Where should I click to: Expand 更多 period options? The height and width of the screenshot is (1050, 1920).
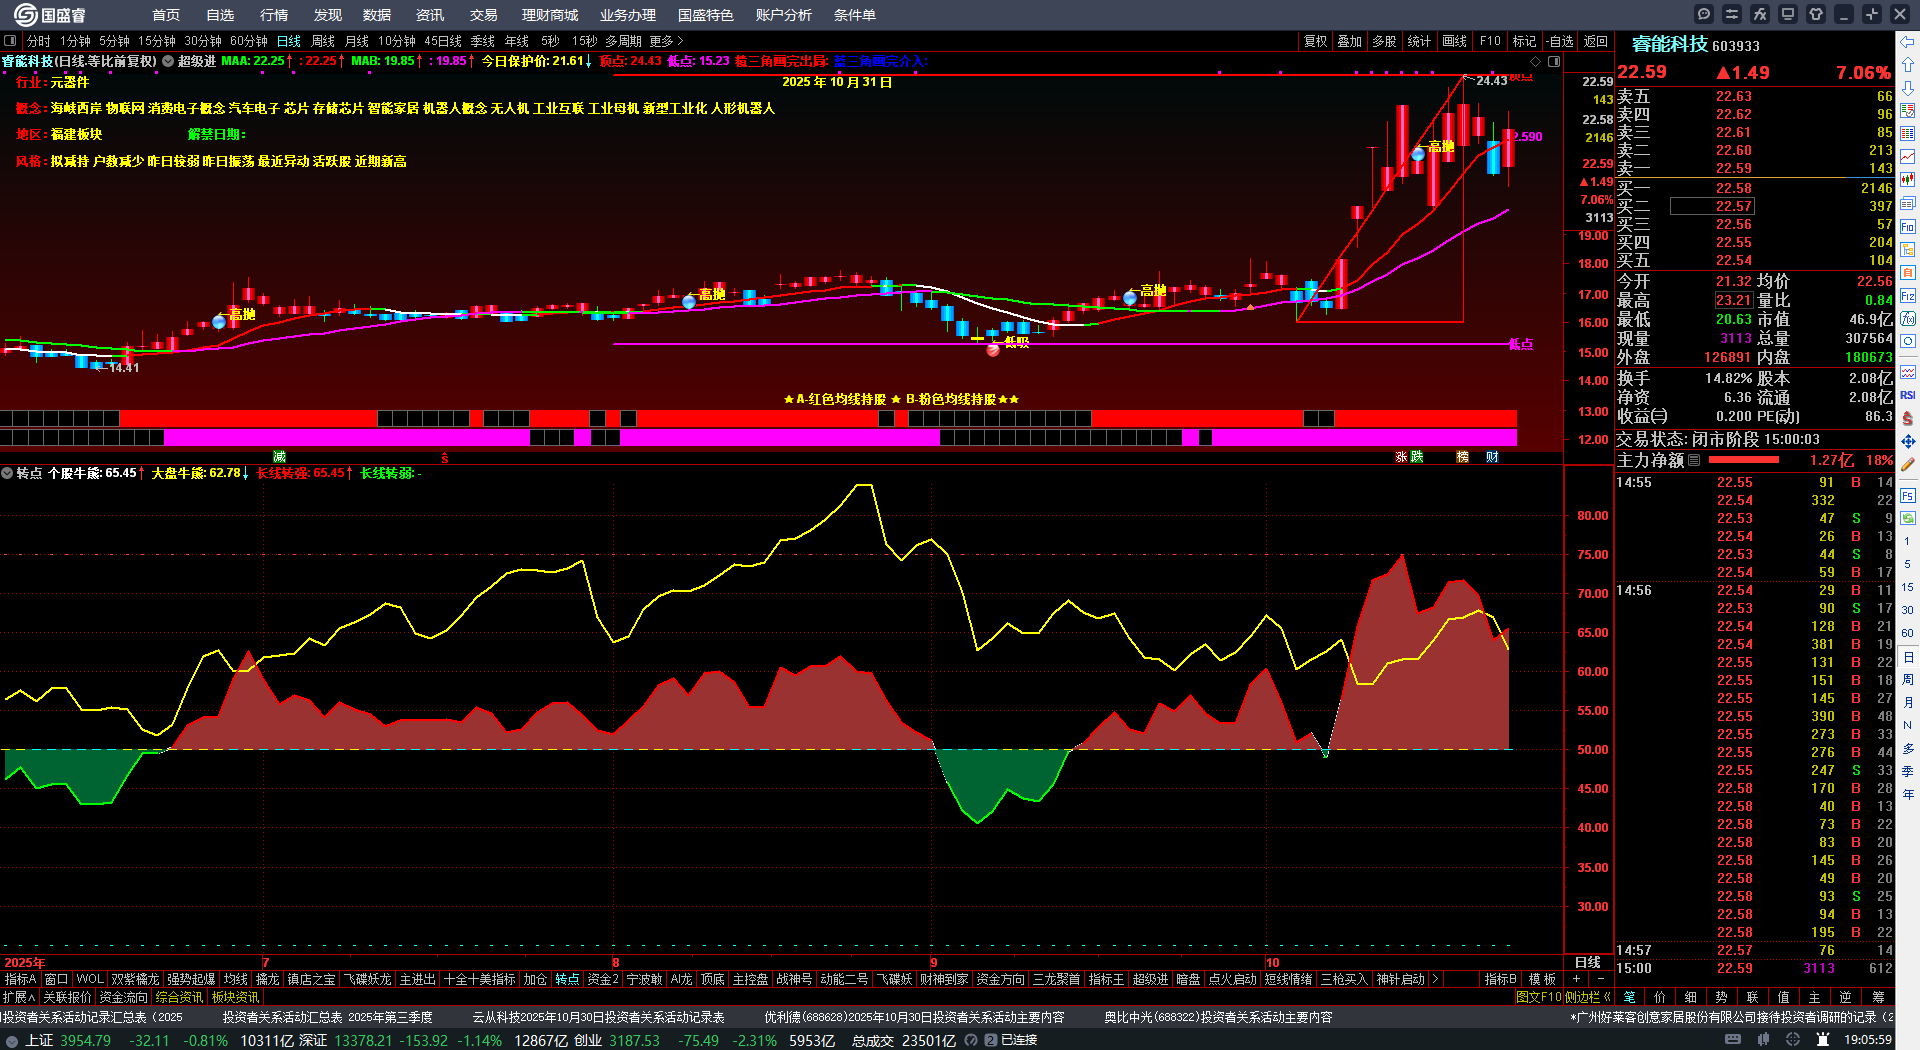pos(666,41)
